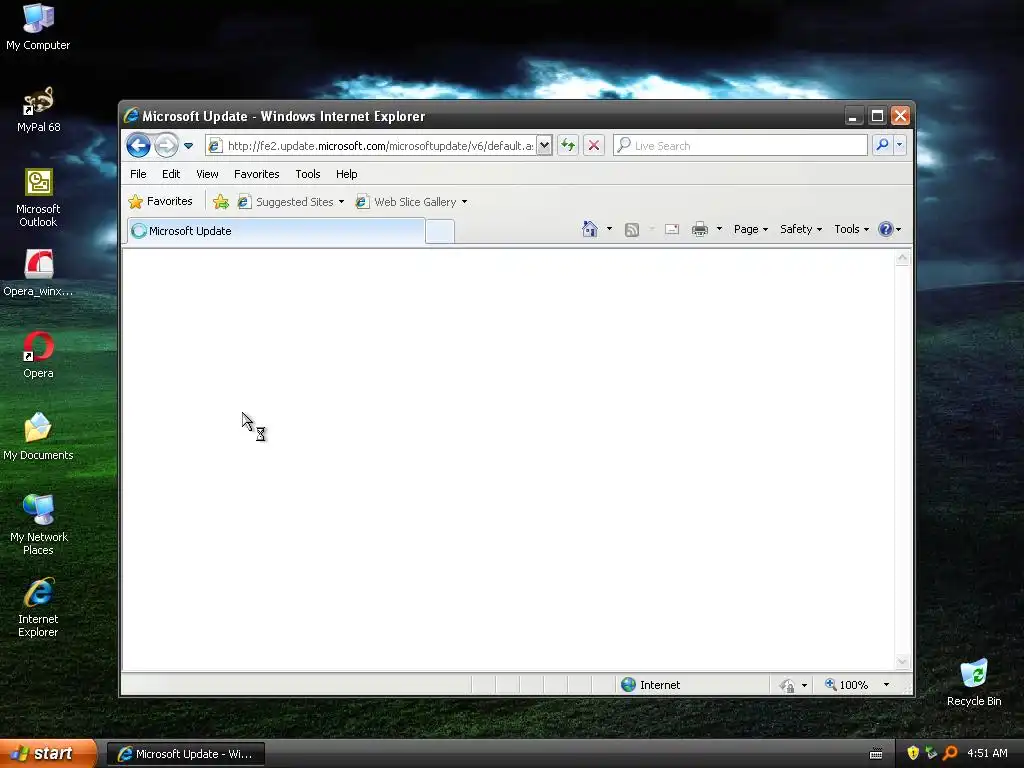
Task: Click the Read Mail envelope icon
Action: click(x=672, y=229)
